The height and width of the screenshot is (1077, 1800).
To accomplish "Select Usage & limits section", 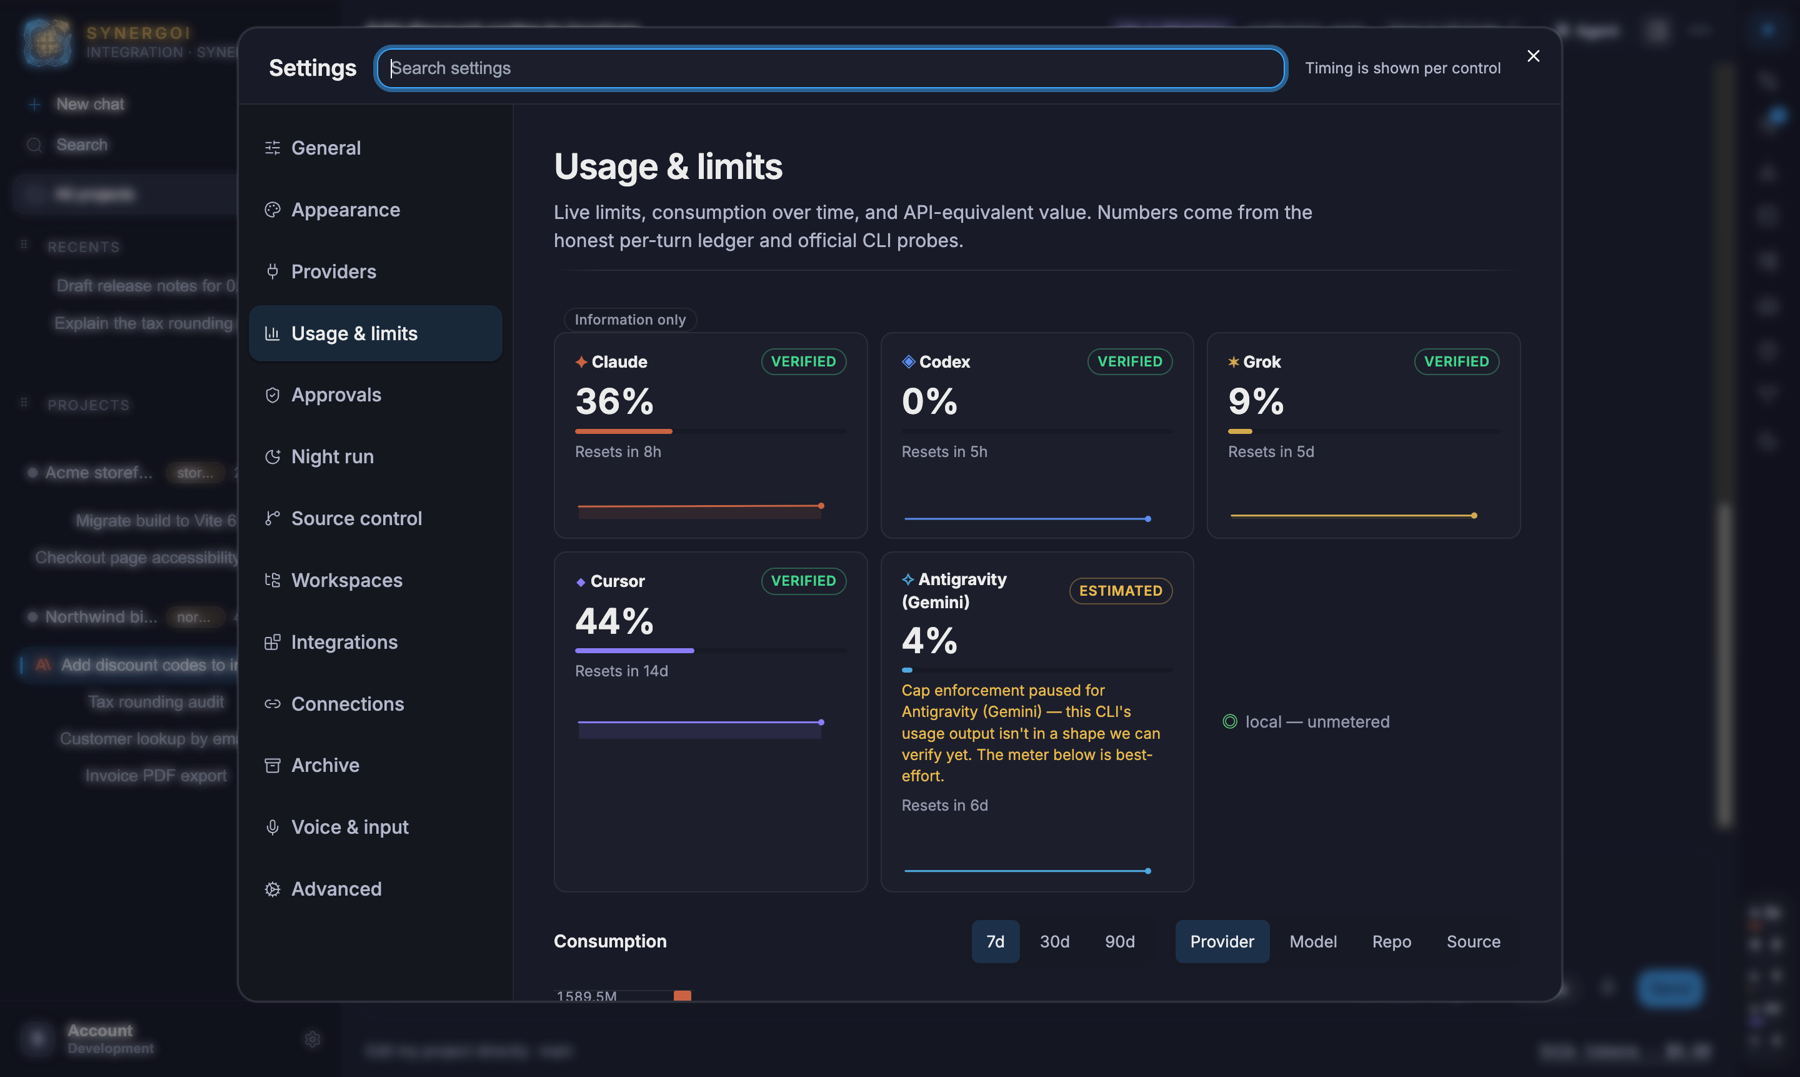I will pyautogui.click(x=375, y=334).
